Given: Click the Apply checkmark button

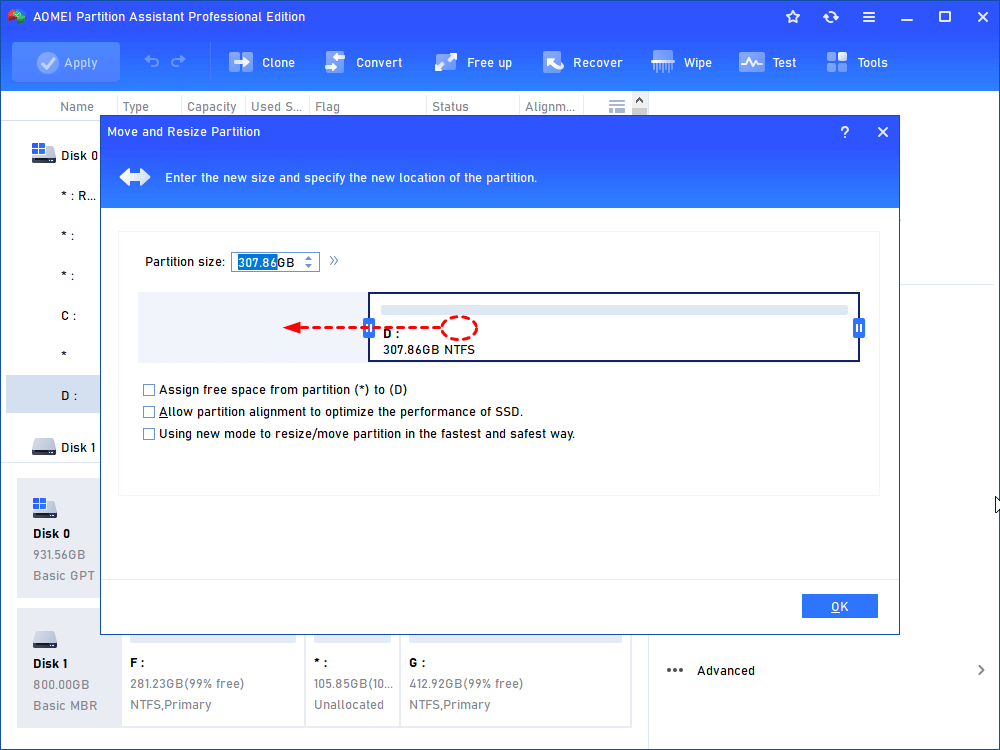Looking at the screenshot, I should 66,62.
